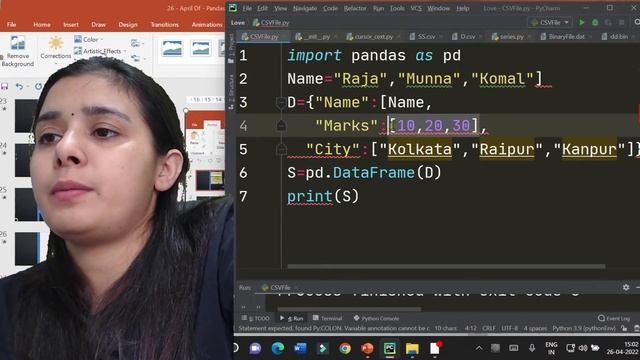The width and height of the screenshot is (640, 360).
Task: Click line 7 print(S) statement
Action: point(323,196)
